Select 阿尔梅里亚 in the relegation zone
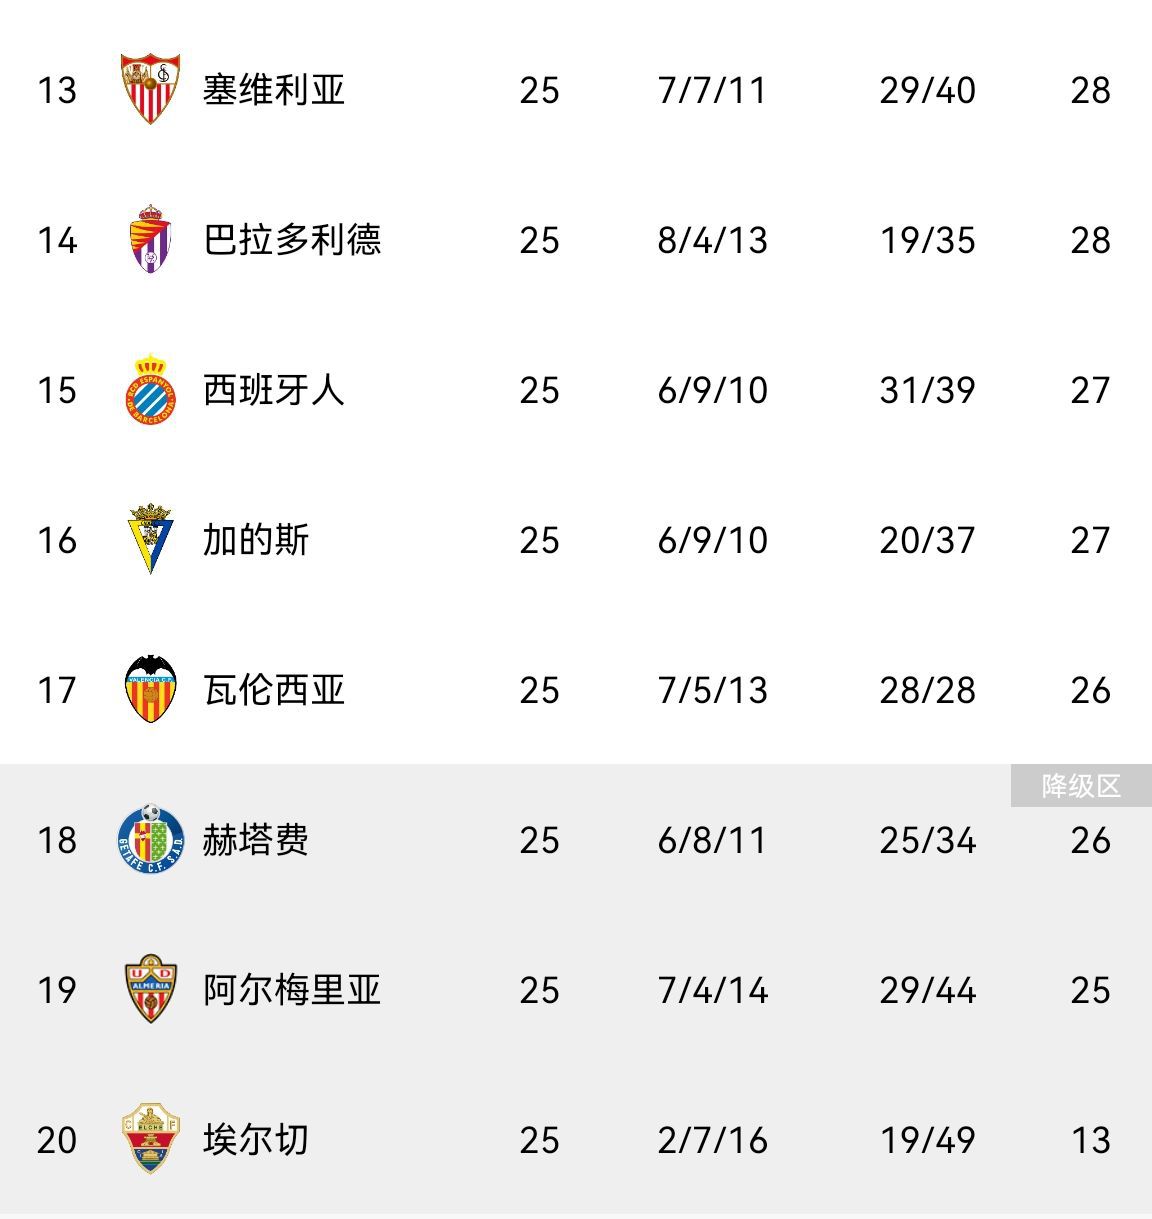1152x1219 pixels. tap(291, 990)
